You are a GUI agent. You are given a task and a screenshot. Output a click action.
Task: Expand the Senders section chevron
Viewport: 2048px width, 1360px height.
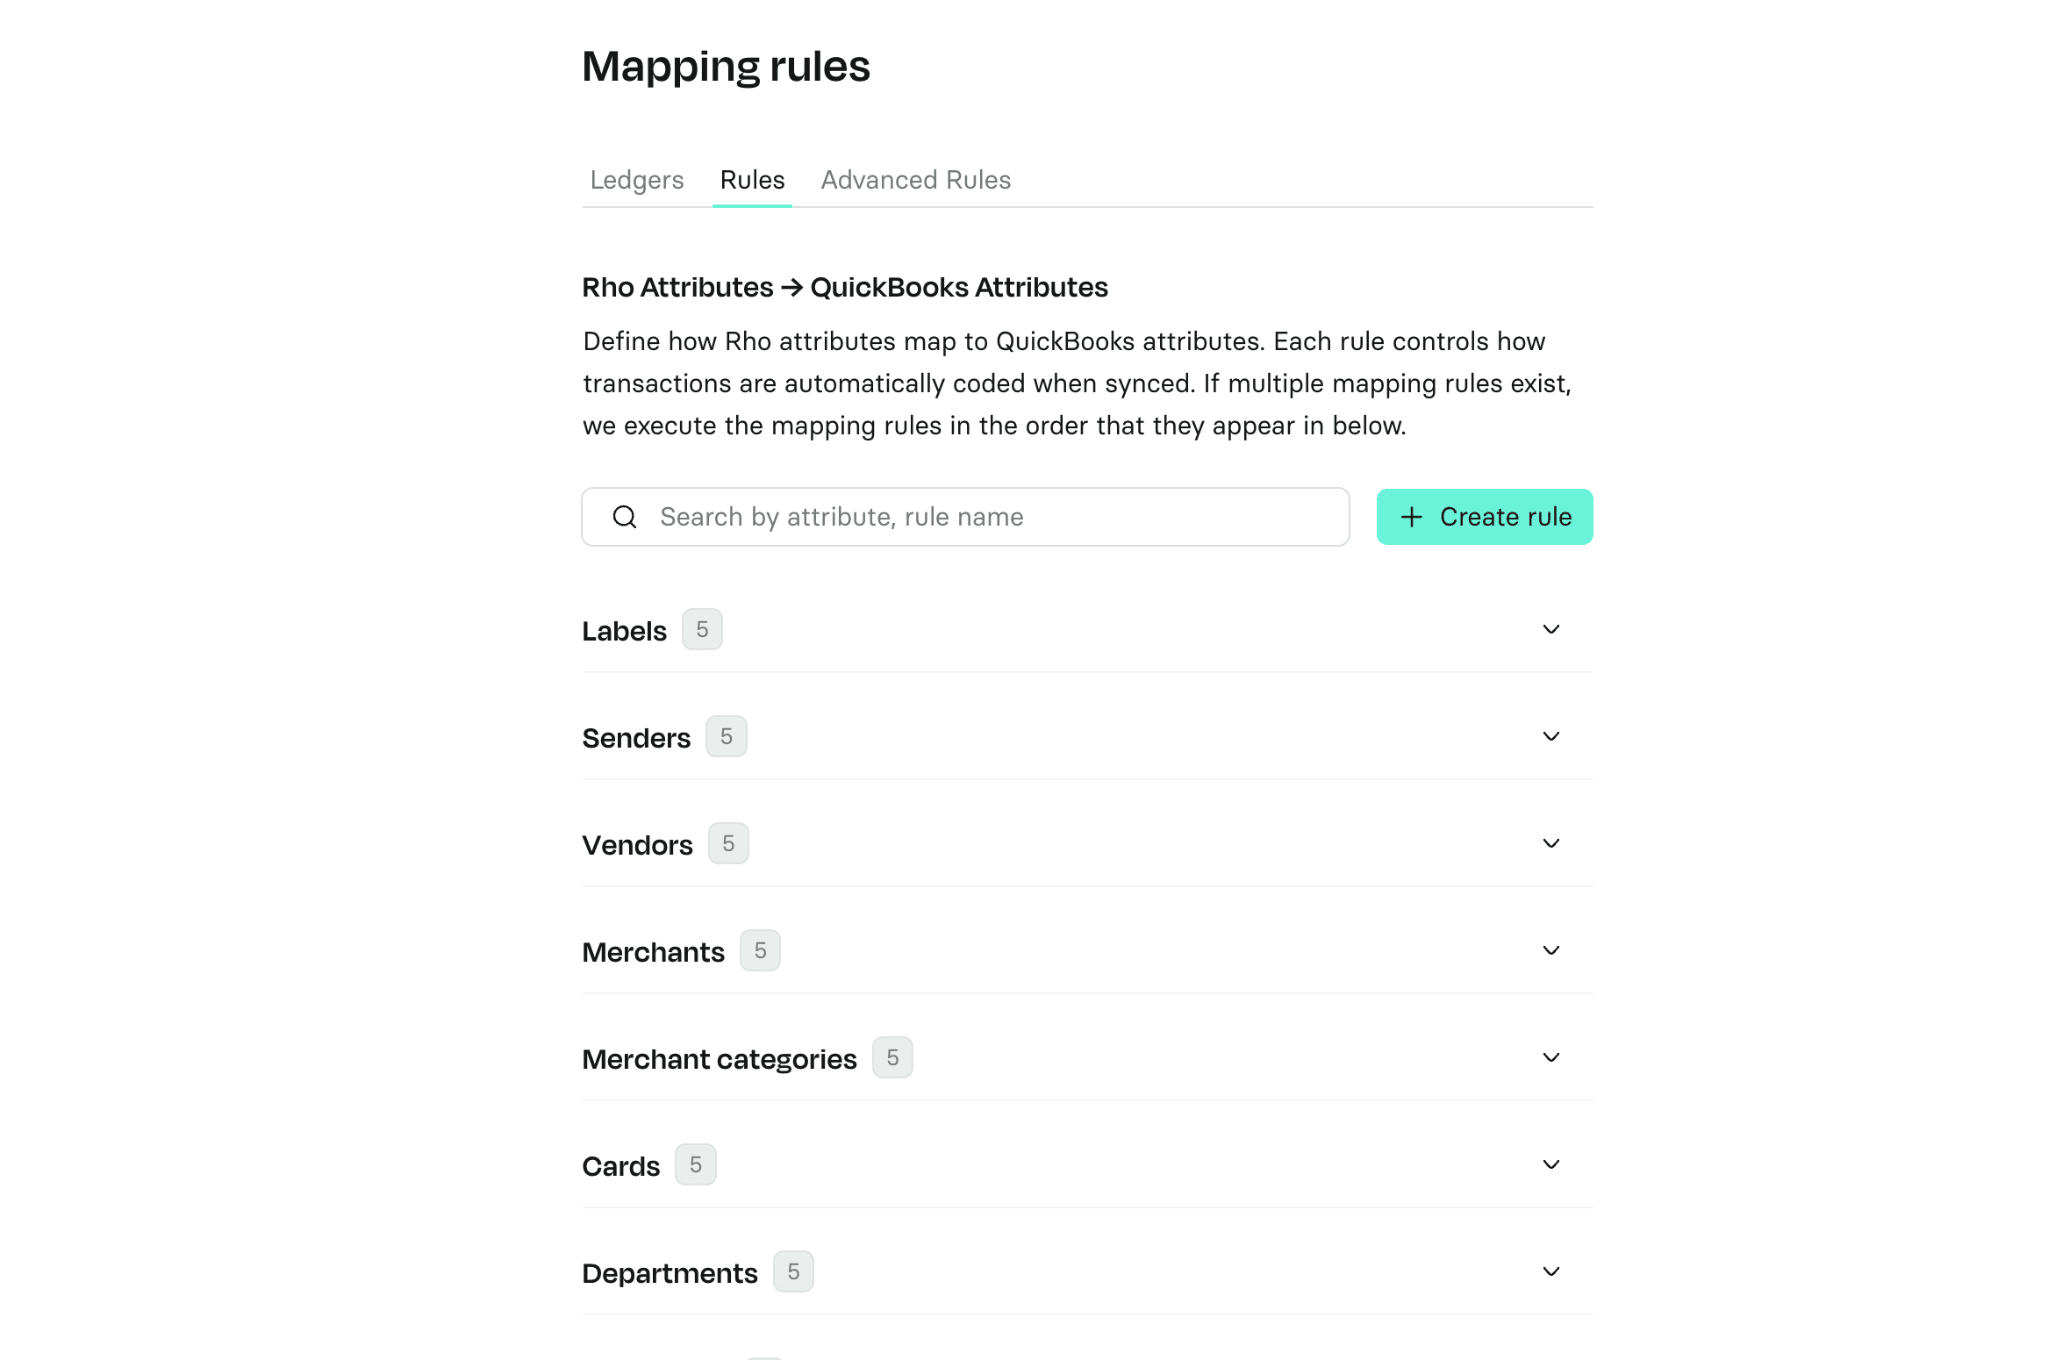coord(1551,737)
